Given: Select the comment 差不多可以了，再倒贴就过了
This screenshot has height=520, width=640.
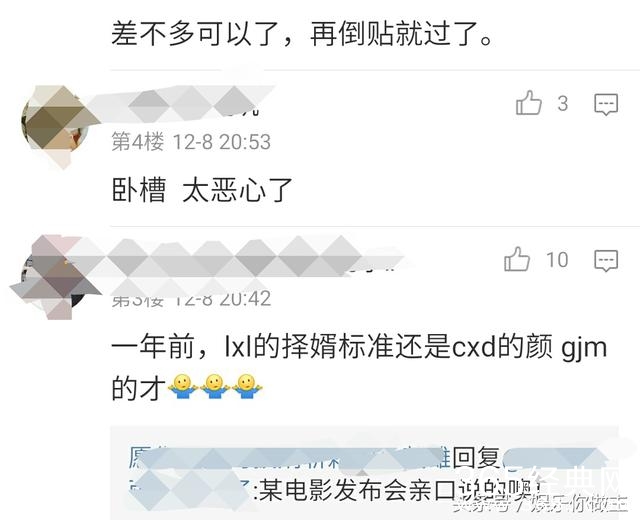Looking at the screenshot, I should [302, 33].
